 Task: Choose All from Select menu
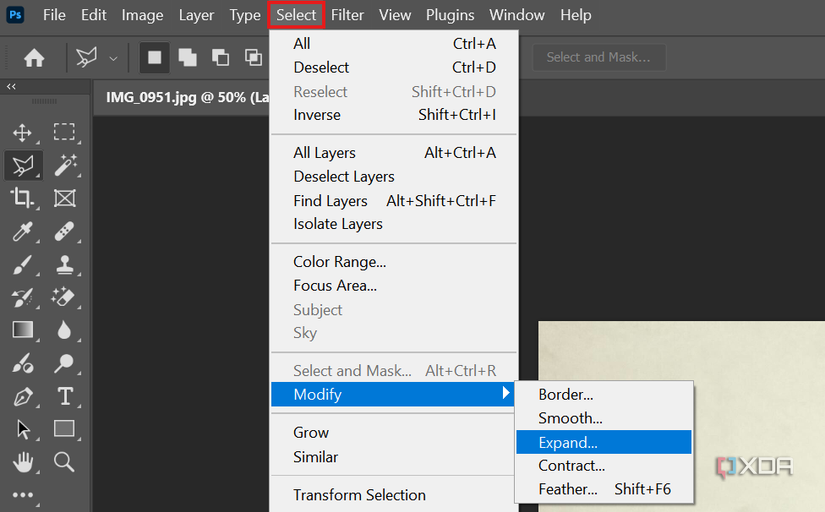pos(394,44)
